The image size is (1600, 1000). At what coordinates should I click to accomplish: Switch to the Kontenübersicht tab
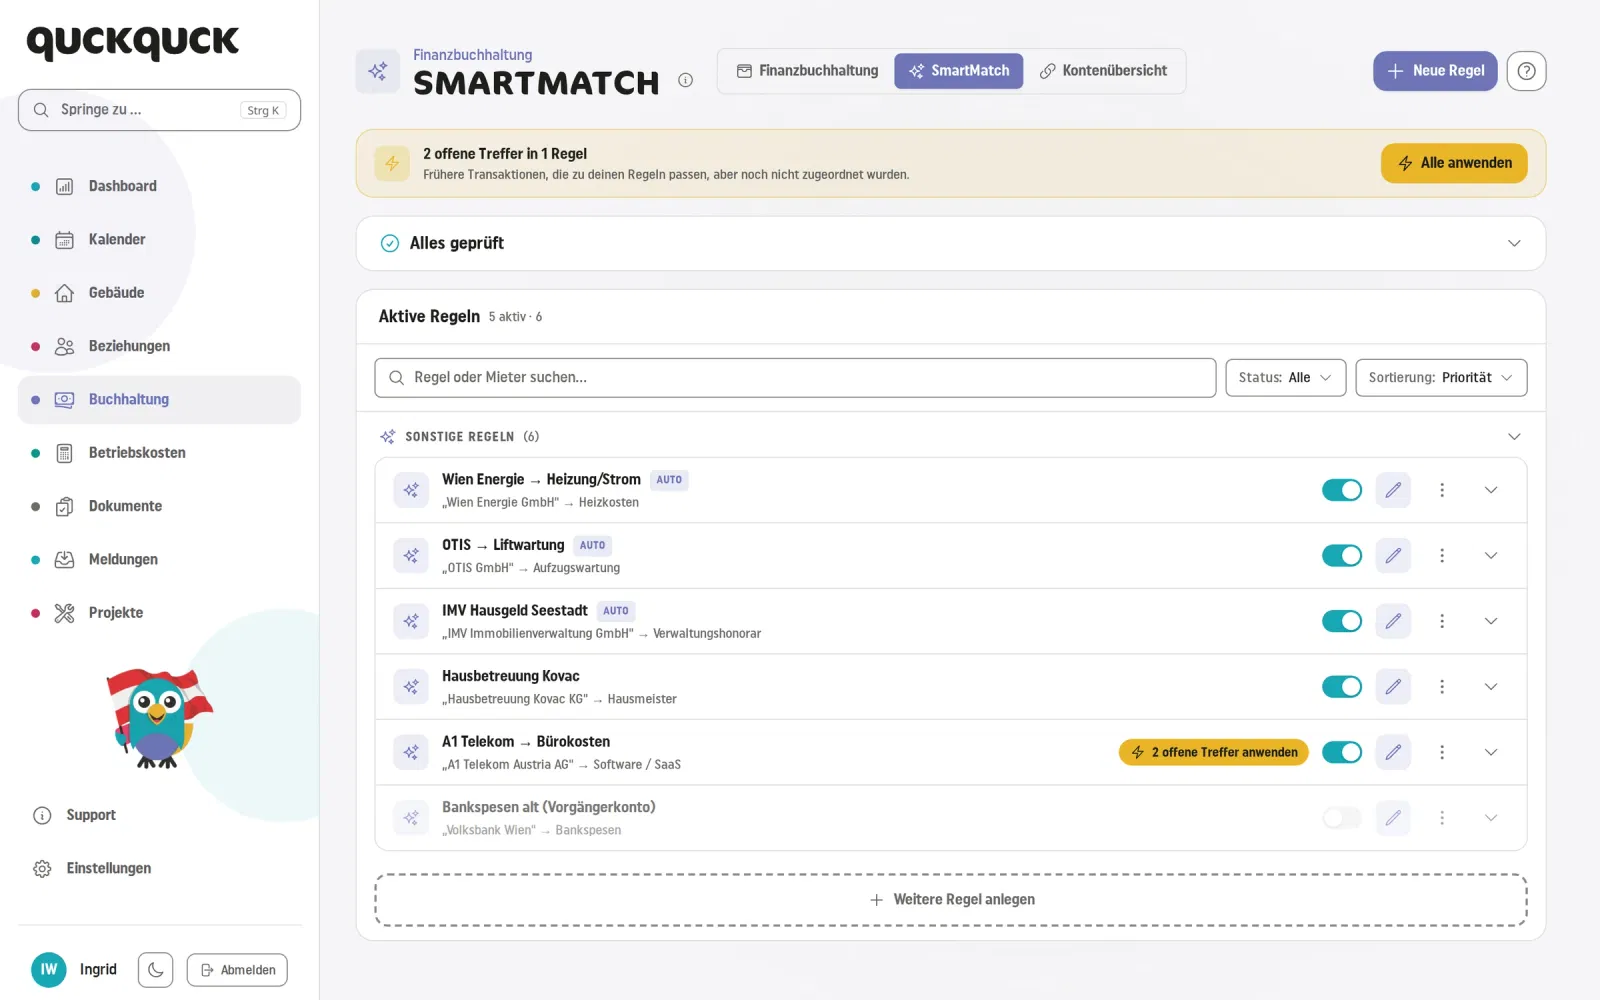click(1103, 71)
